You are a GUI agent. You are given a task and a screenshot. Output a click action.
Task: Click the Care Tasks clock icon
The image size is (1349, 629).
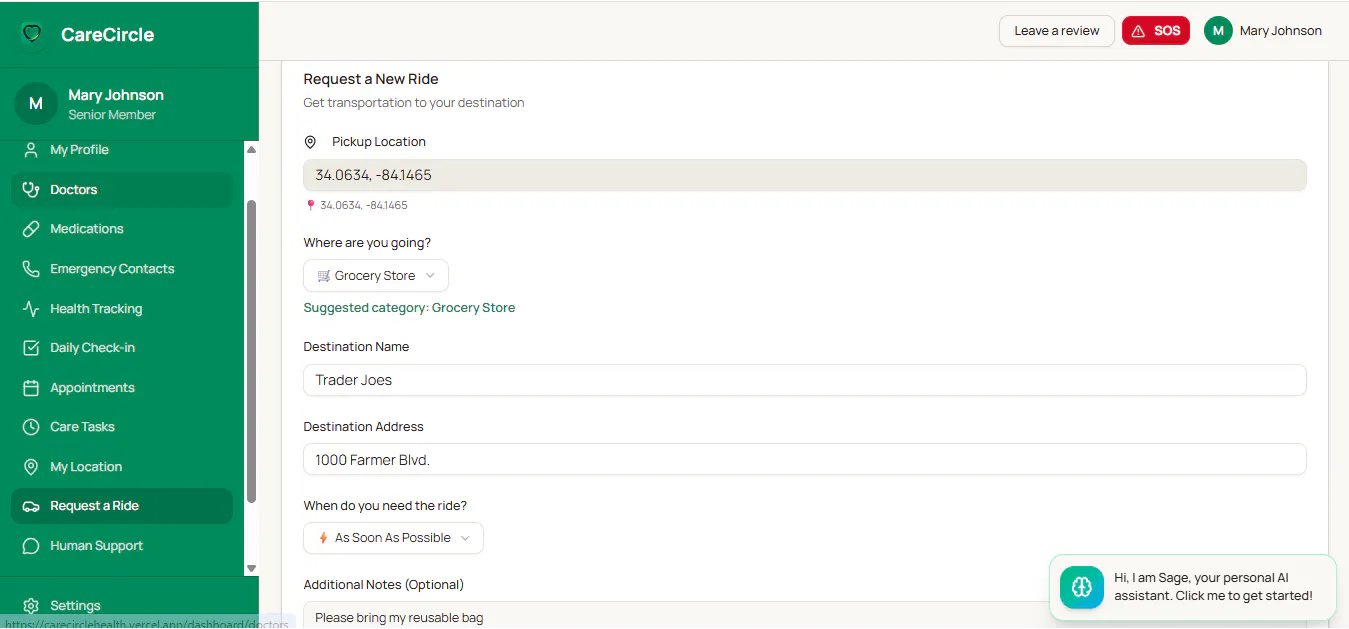click(31, 427)
